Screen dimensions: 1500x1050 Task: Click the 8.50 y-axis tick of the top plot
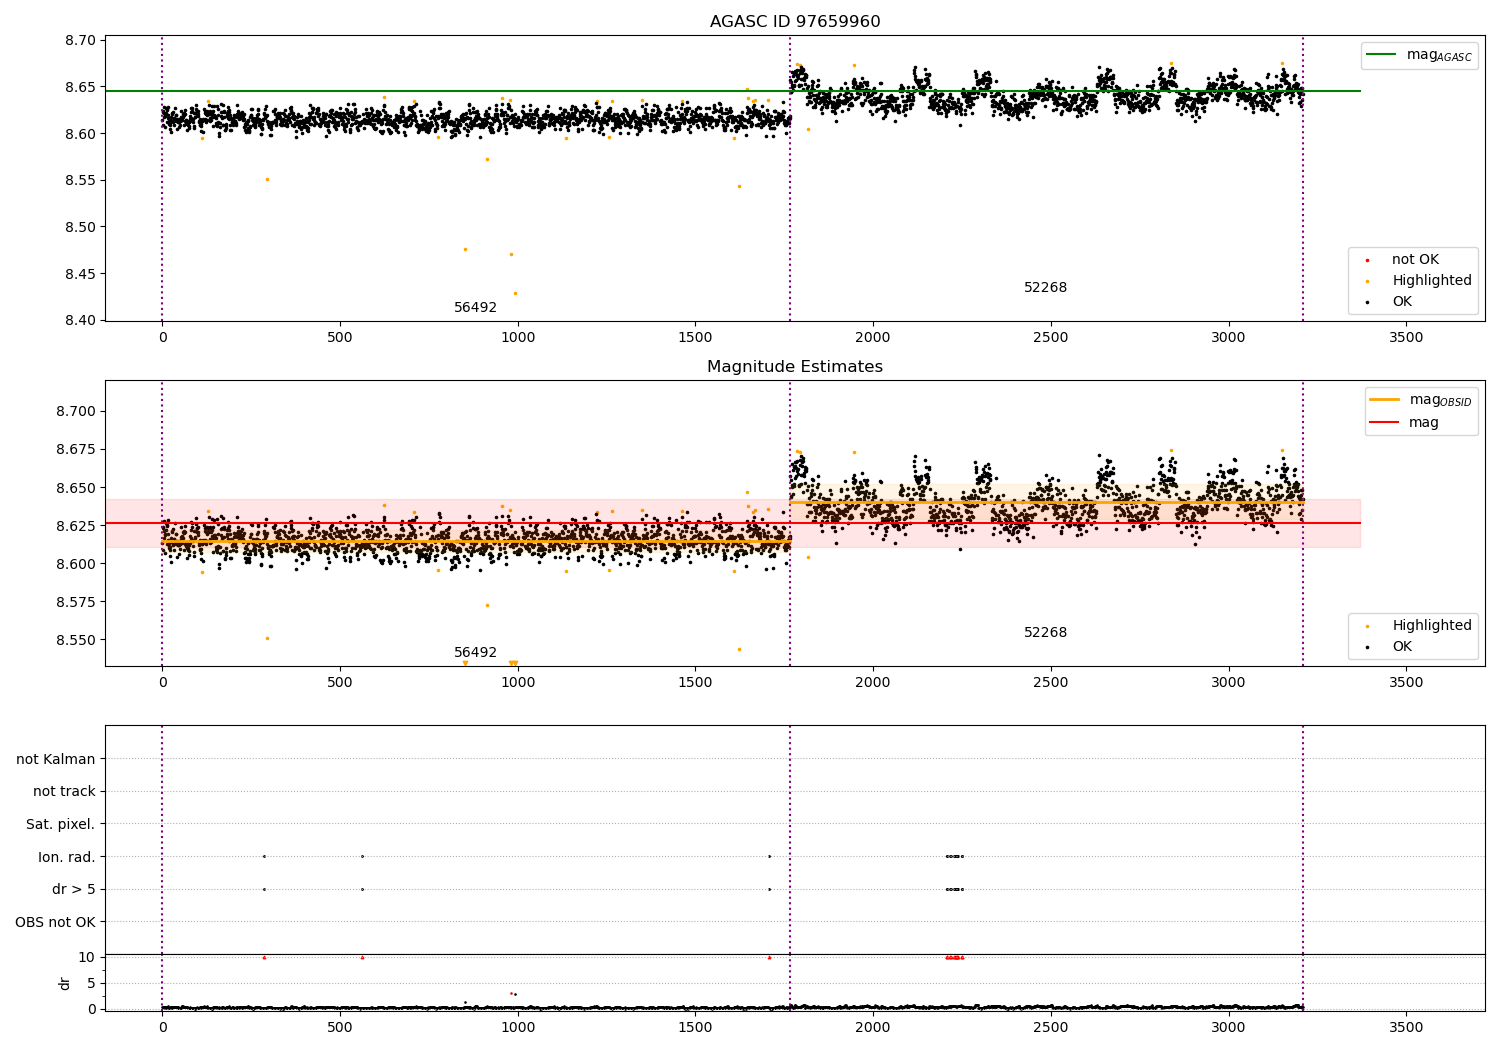coord(82,228)
